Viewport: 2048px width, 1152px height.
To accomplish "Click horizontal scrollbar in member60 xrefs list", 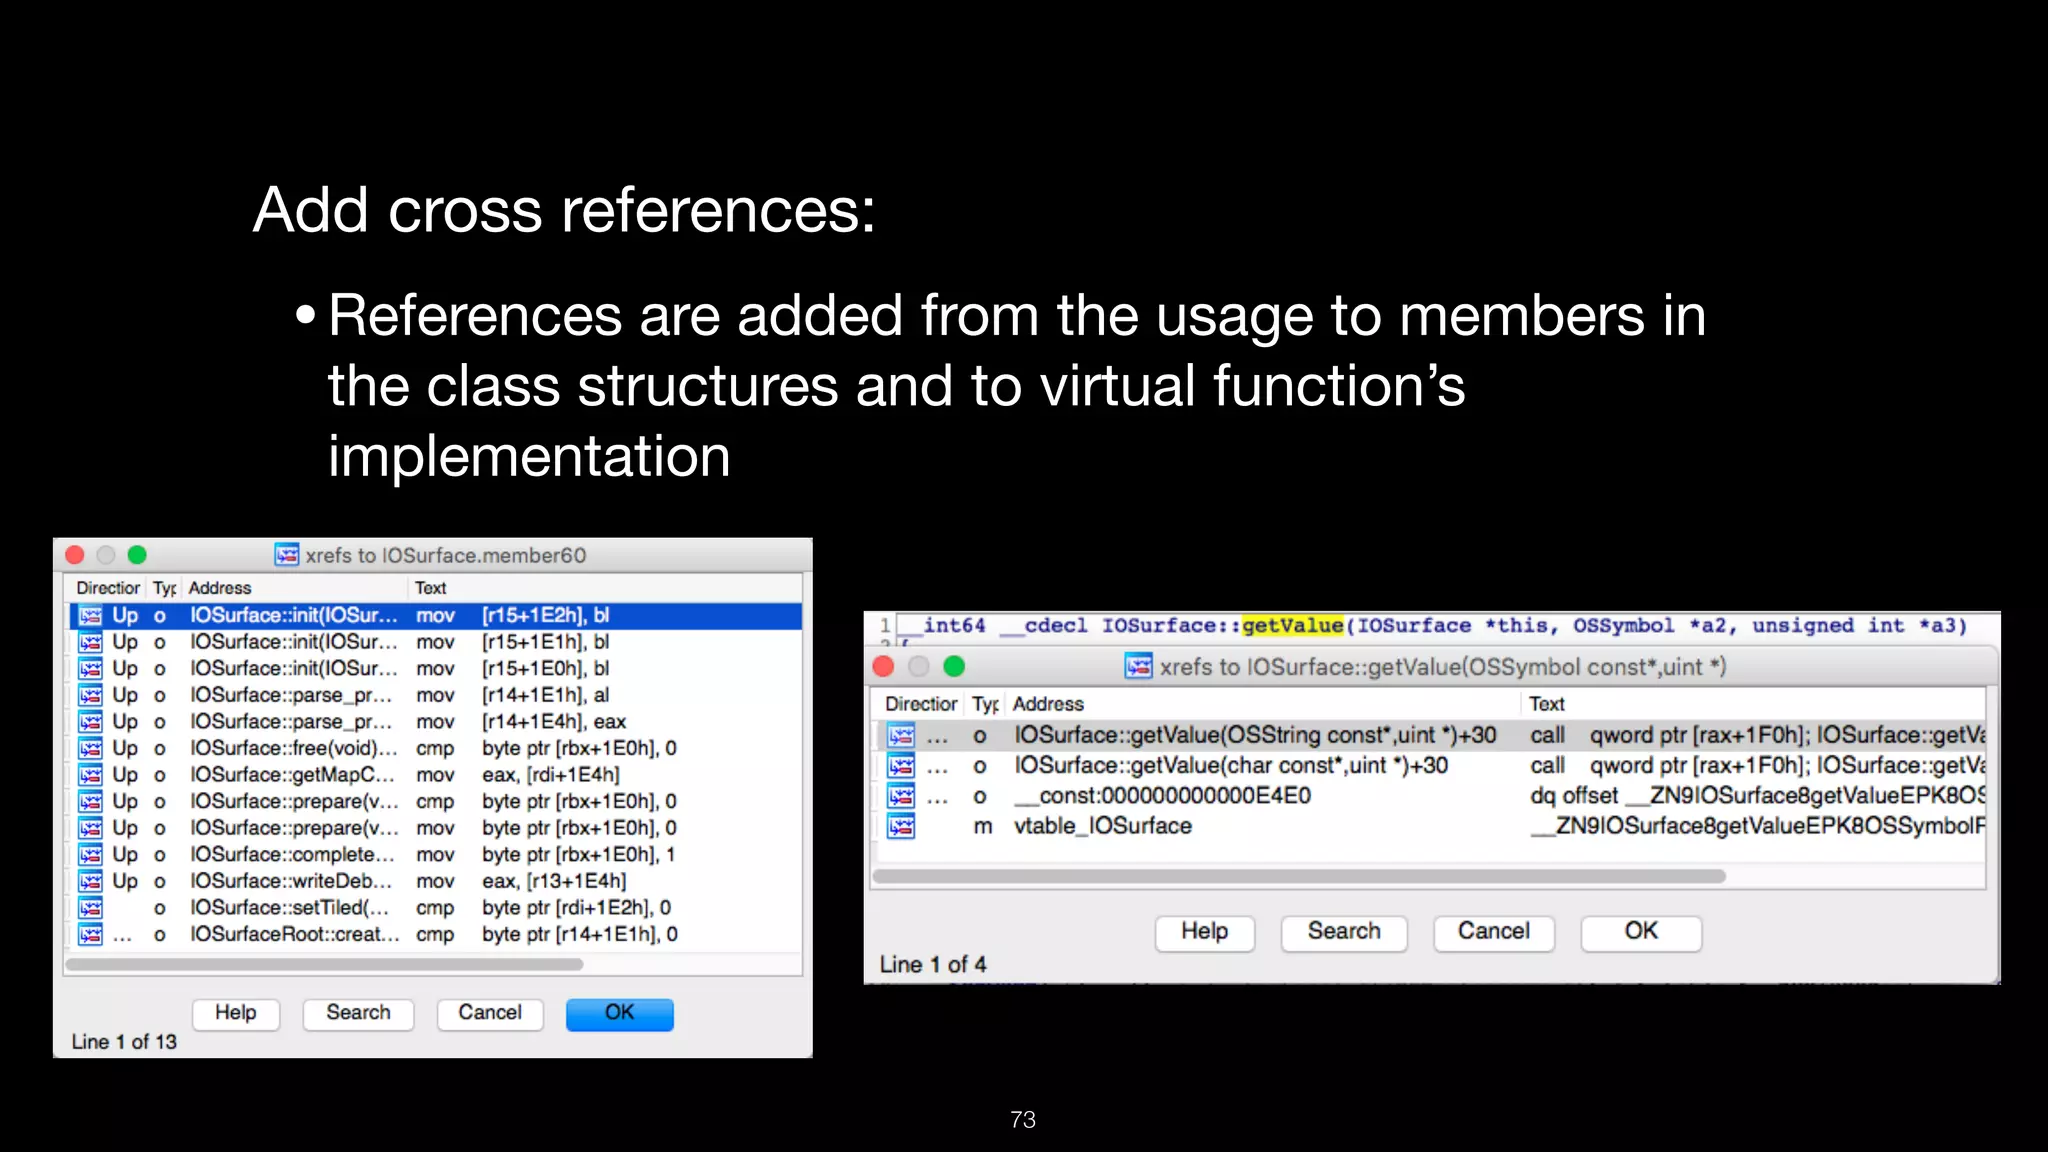I will [324, 965].
